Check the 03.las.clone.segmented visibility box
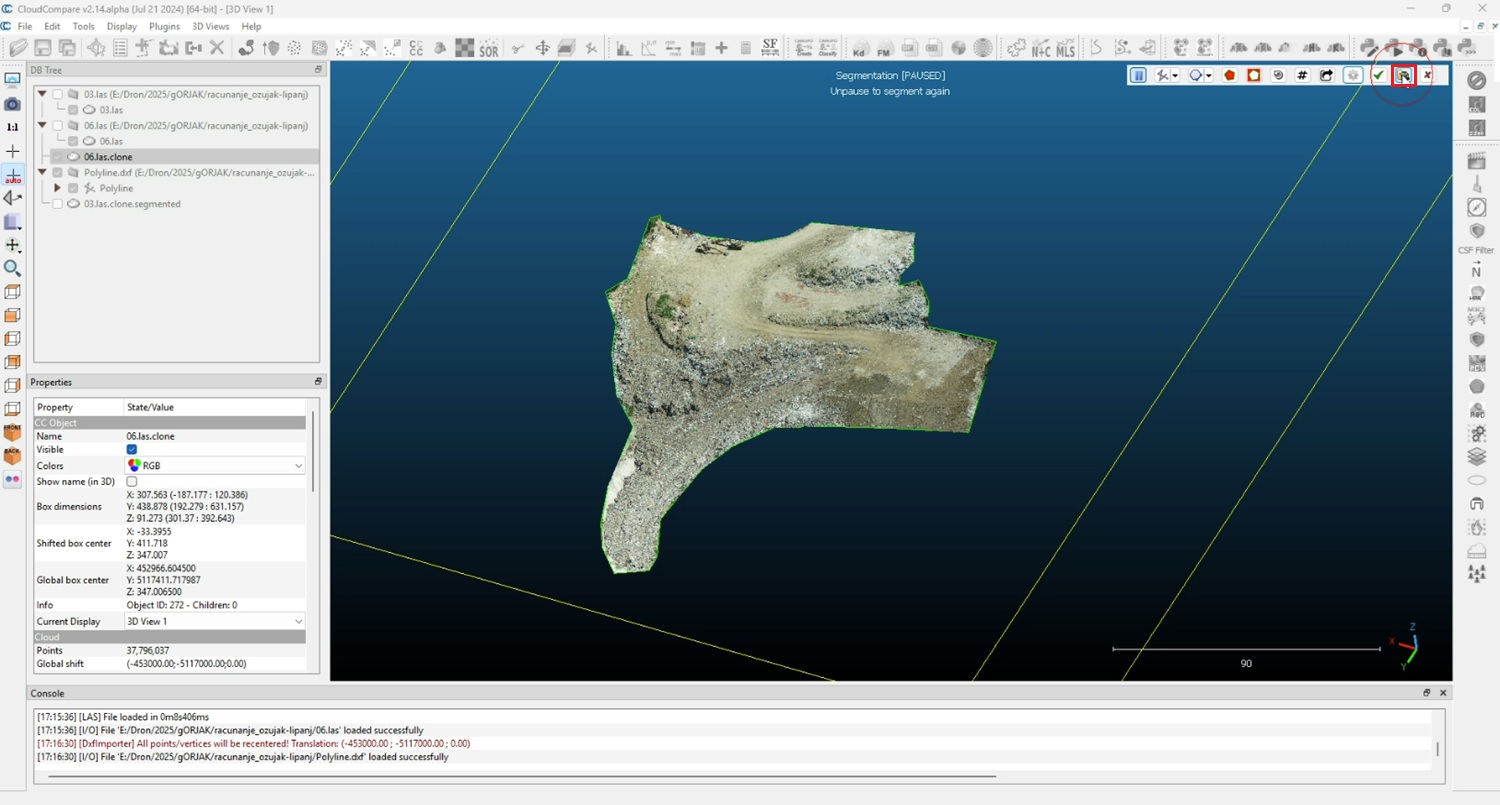Screen dimensions: 1500x805 (x=58, y=204)
